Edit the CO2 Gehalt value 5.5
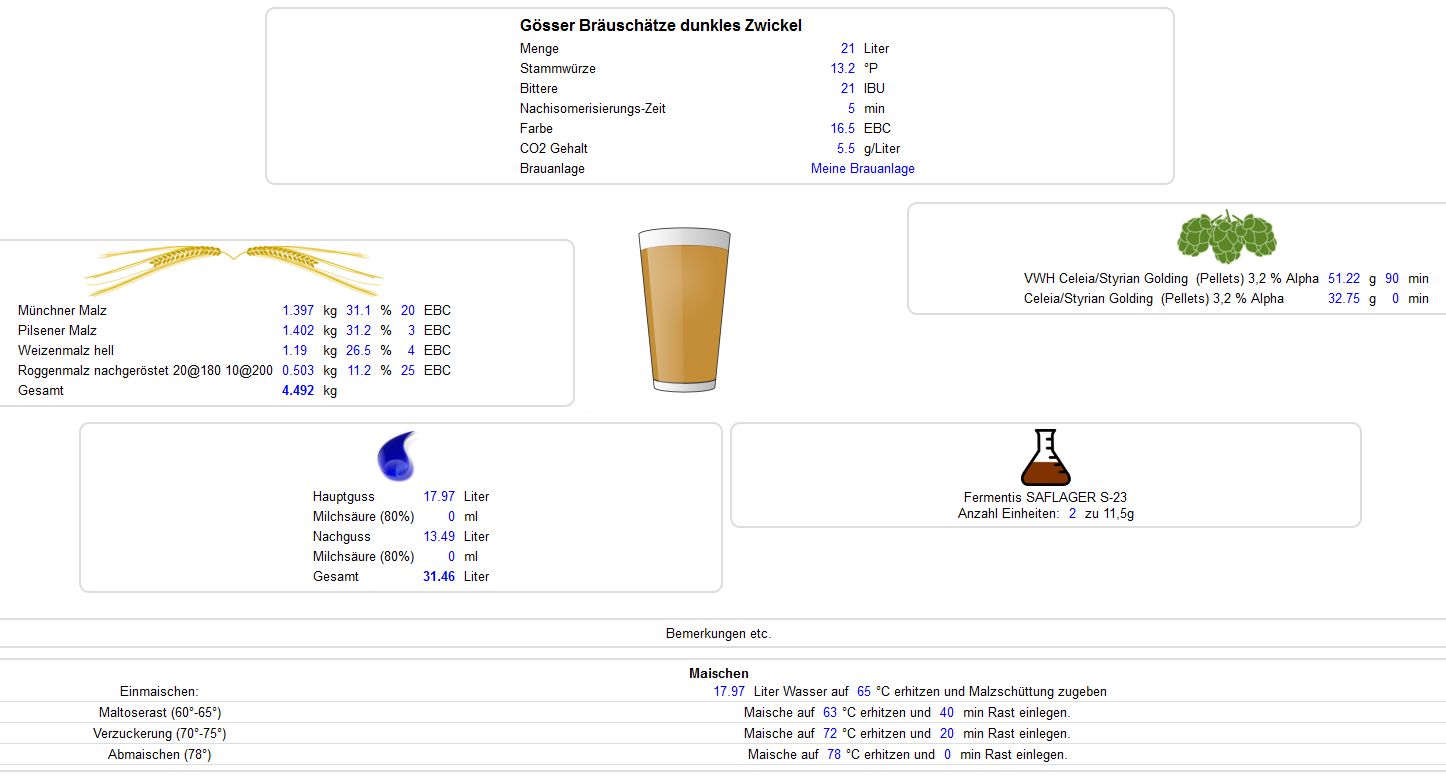Viewport: 1446px width, 781px height. (845, 149)
